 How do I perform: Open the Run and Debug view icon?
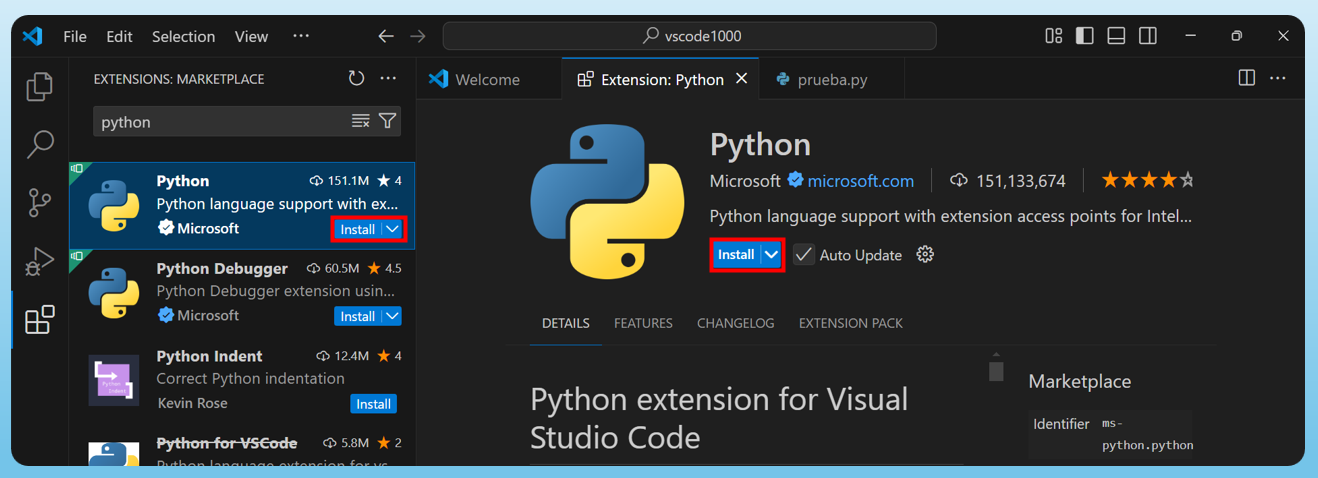click(39, 261)
